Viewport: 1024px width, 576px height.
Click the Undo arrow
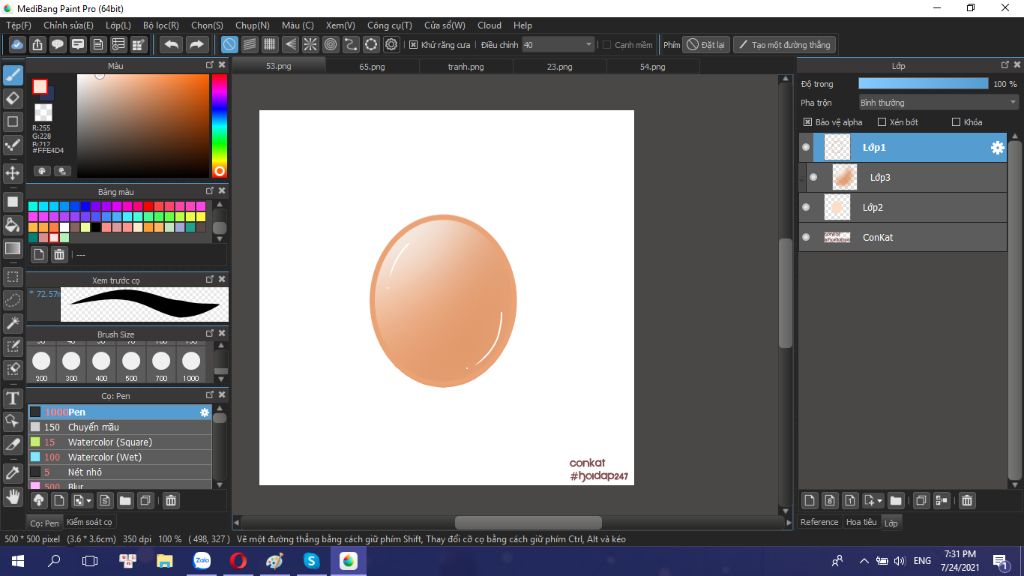(171, 44)
